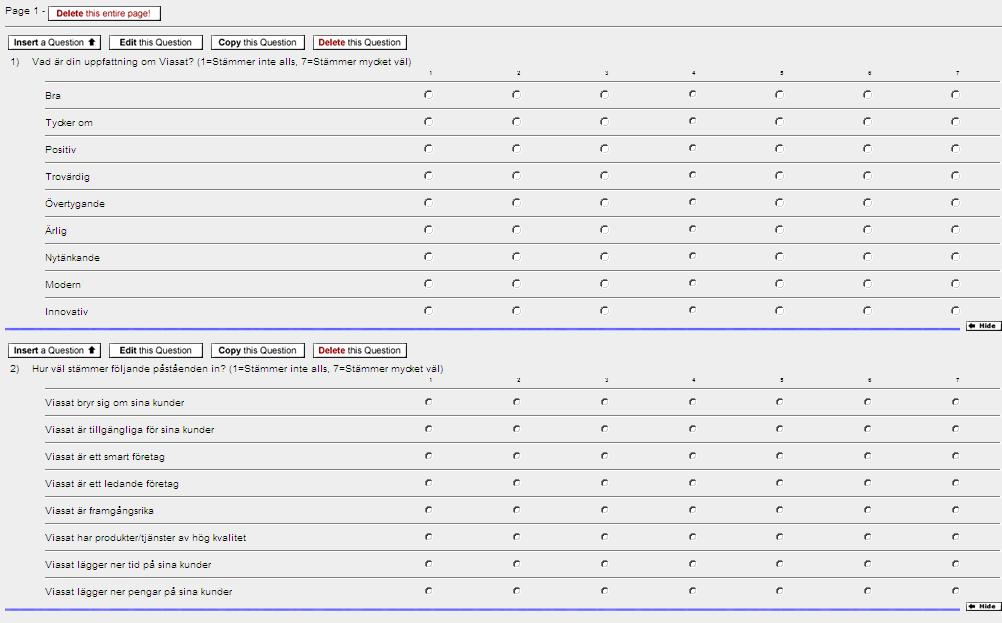The image size is (1002, 623).
Task: Insert a question above question 2
Action: tap(54, 351)
